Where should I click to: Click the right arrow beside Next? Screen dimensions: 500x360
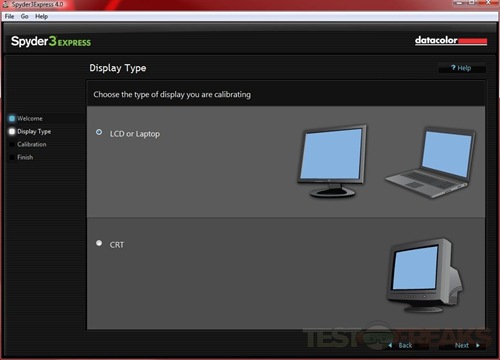click(x=478, y=345)
